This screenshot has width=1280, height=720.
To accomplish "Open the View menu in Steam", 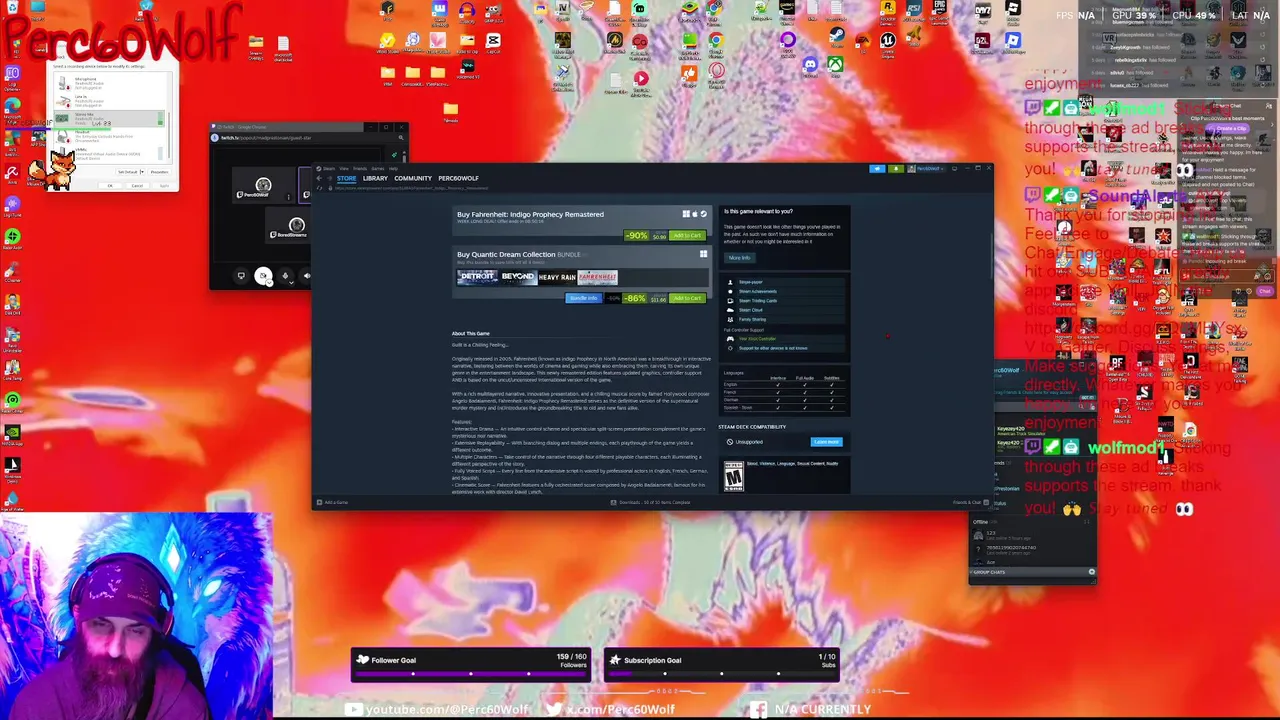I will [x=344, y=168].
